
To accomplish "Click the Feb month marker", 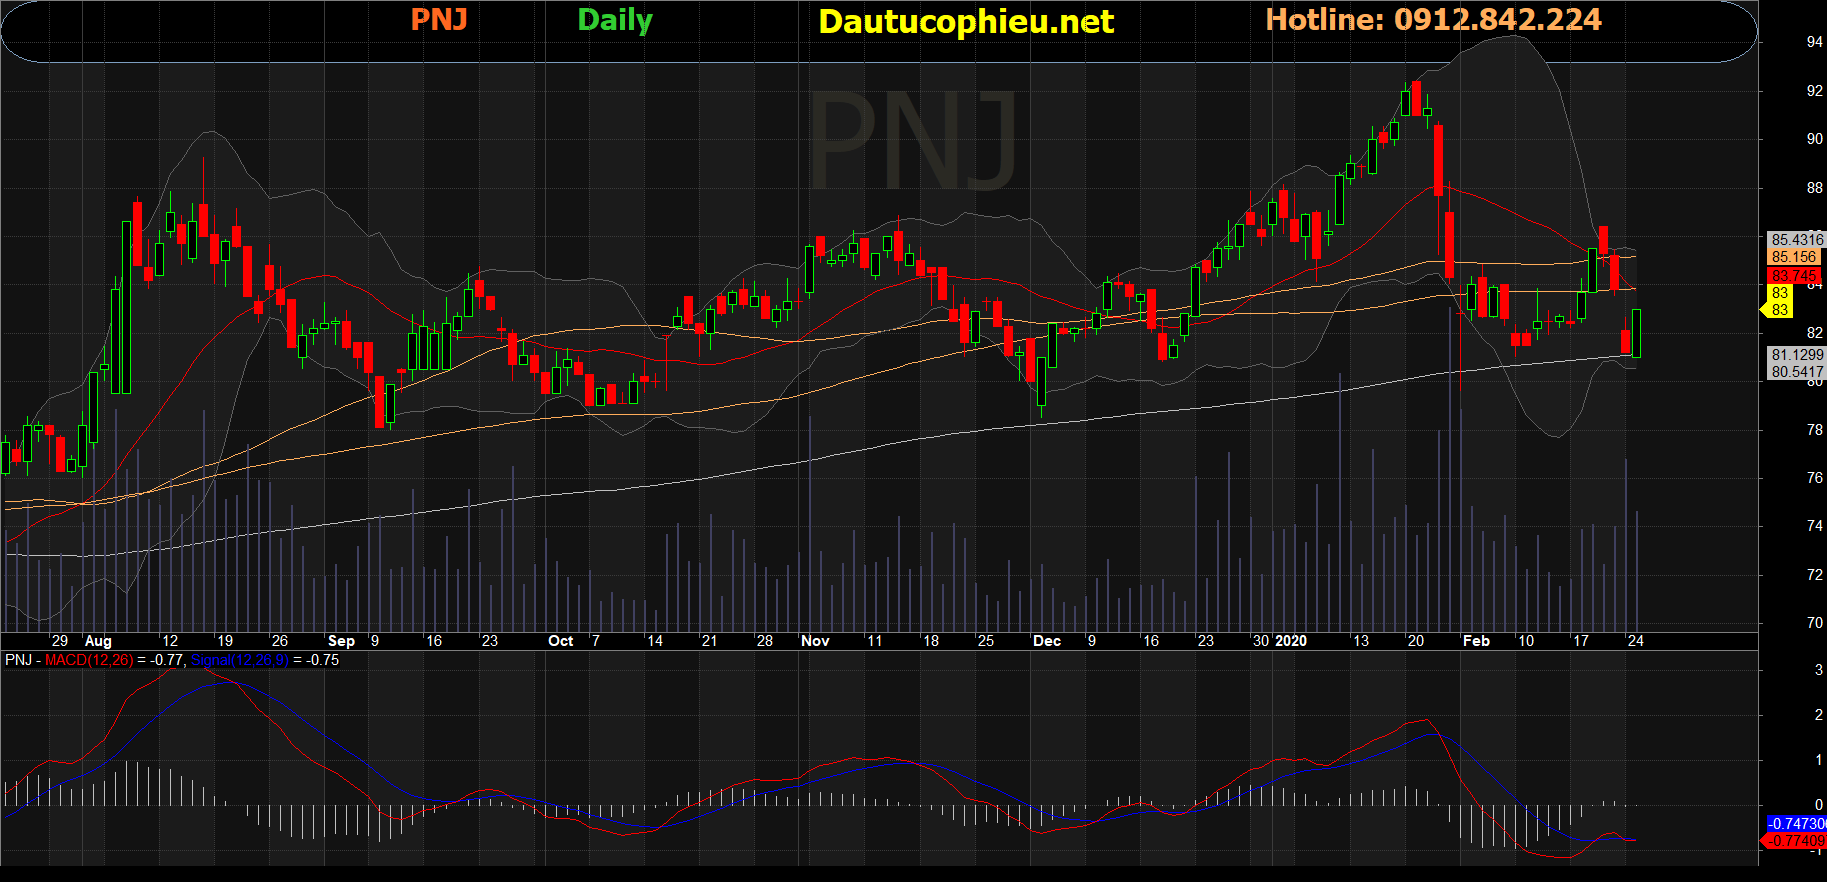I will click(x=1476, y=641).
